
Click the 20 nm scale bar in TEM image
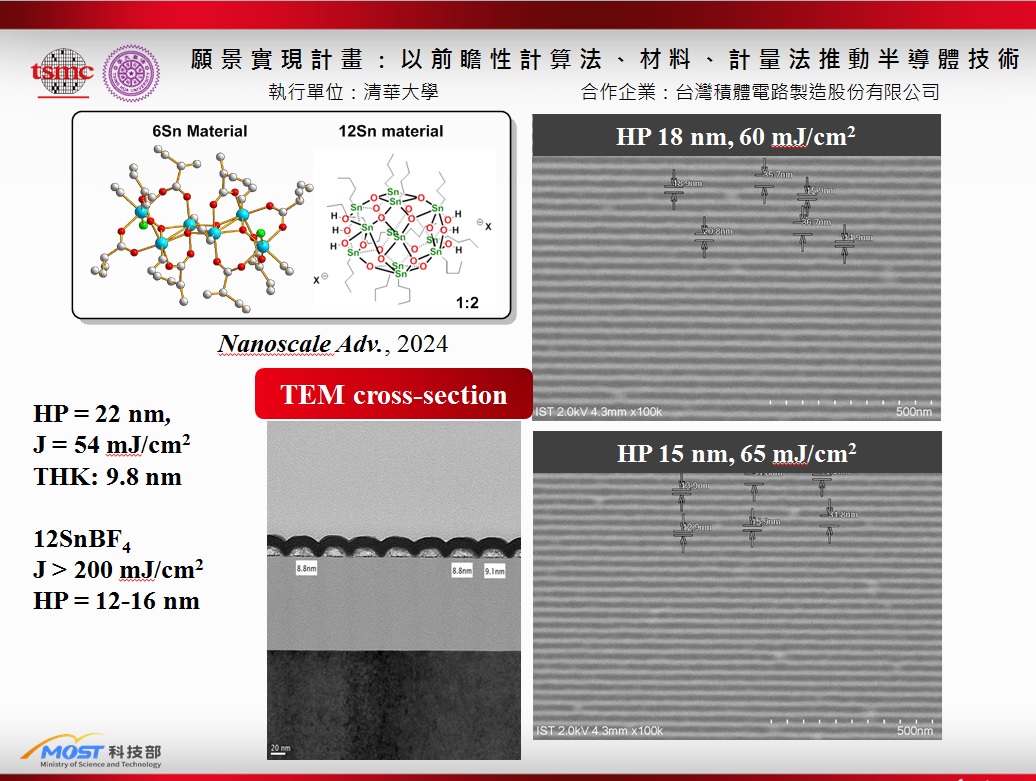(x=280, y=748)
